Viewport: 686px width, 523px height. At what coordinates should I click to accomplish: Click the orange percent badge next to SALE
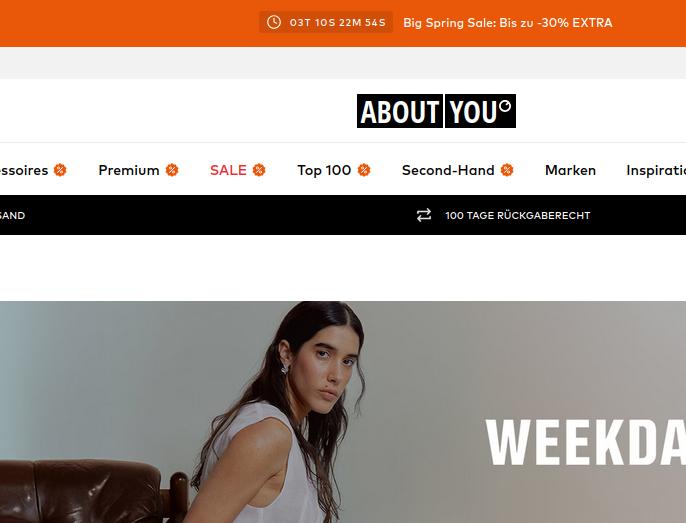pos(259,170)
